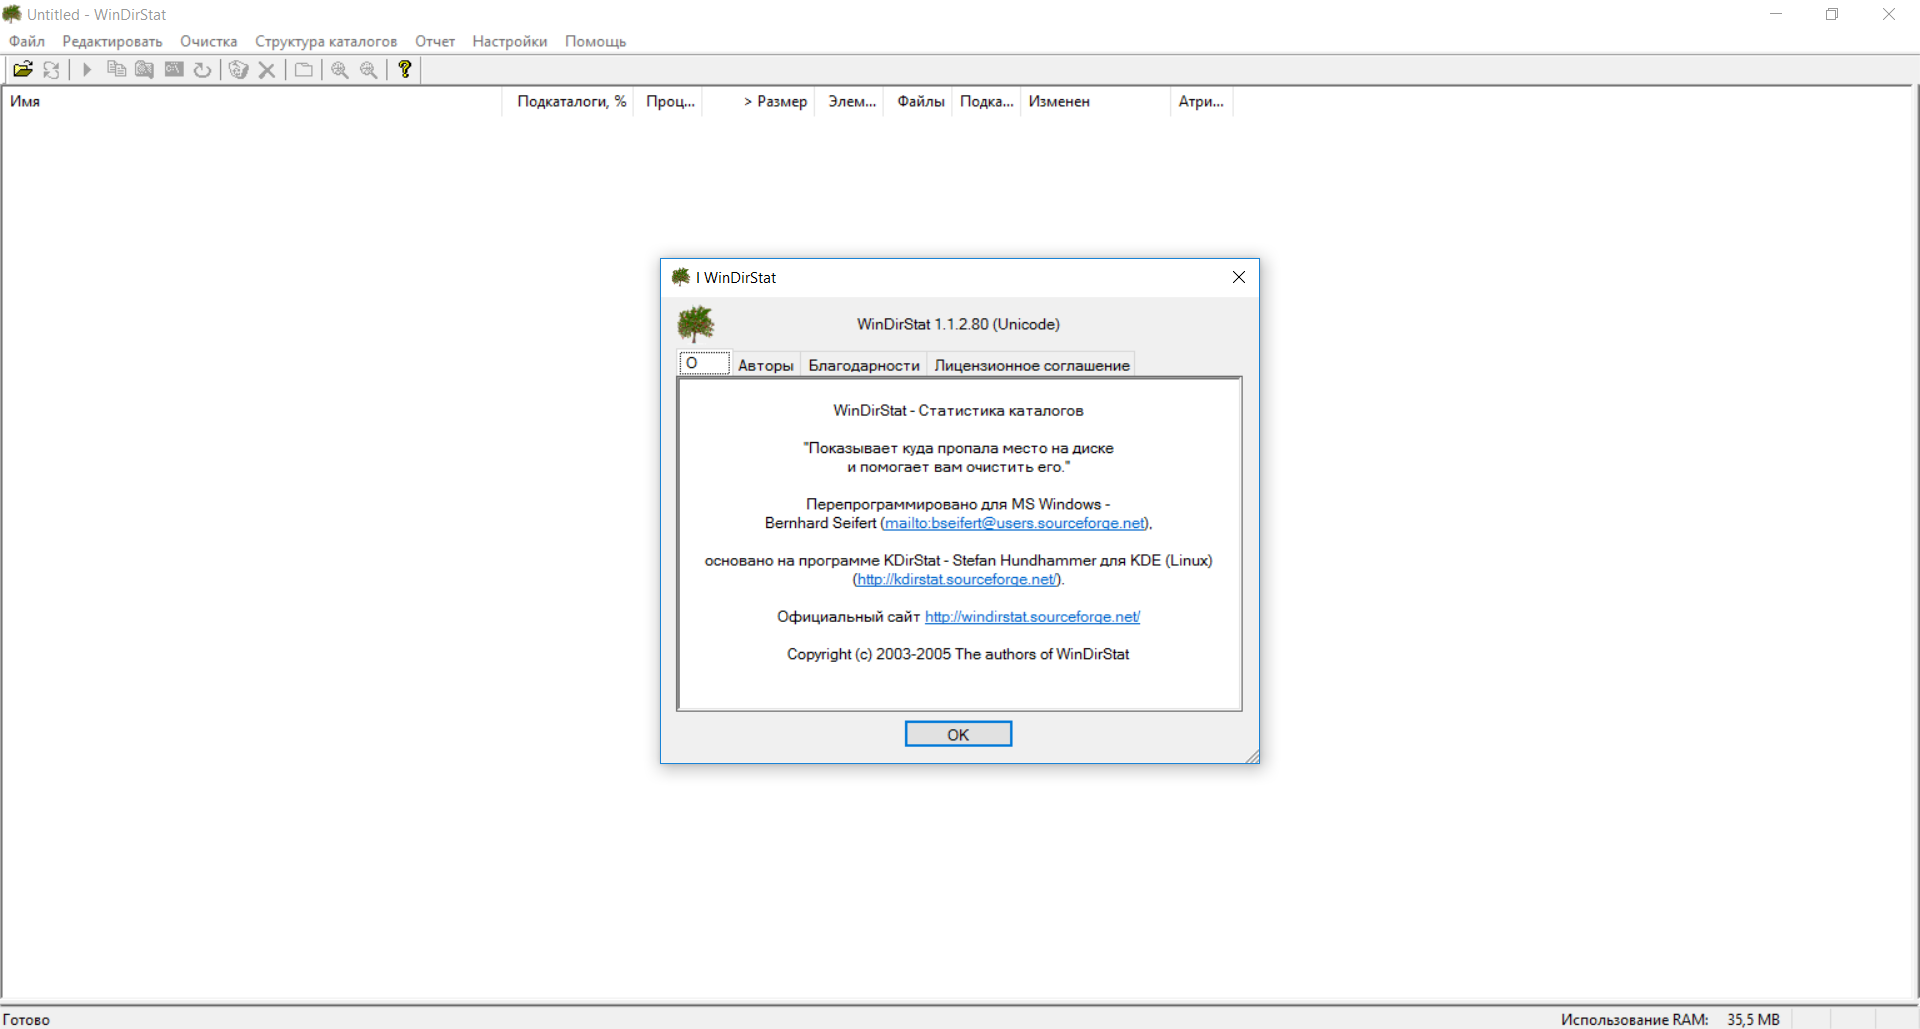Viewport: 1920px width, 1029px height.
Task: Click the dialog resize grip corner
Action: 1252,756
